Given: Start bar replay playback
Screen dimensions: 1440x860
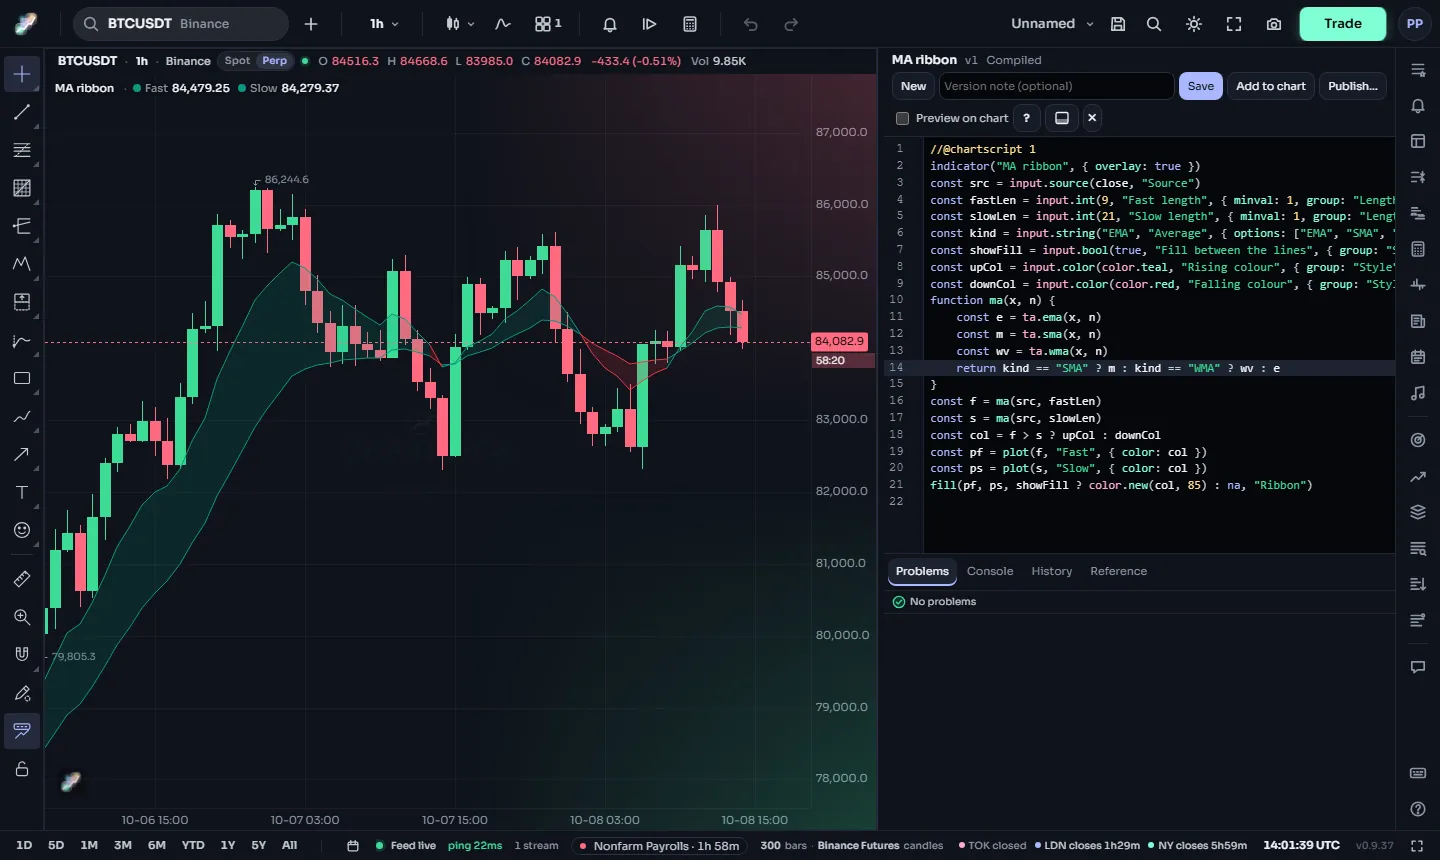Looking at the screenshot, I should point(650,24).
